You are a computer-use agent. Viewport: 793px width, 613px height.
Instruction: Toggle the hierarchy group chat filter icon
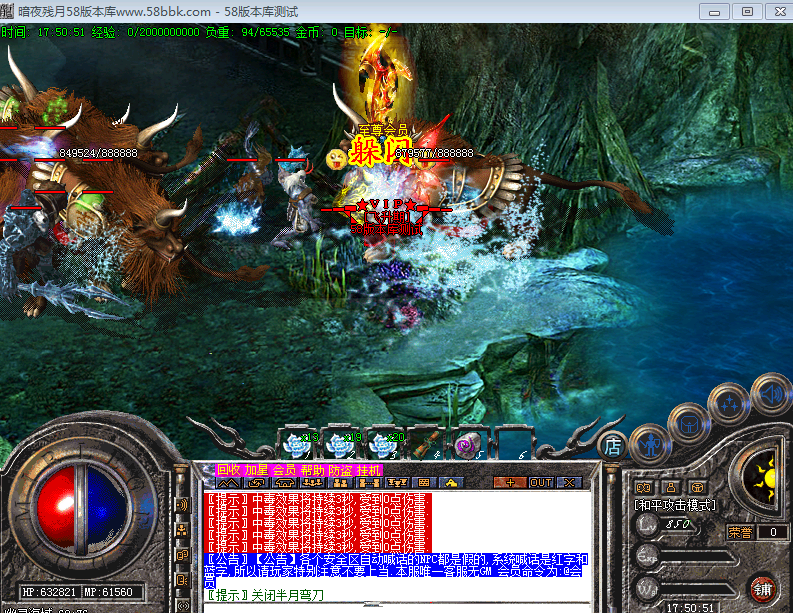click(182, 530)
